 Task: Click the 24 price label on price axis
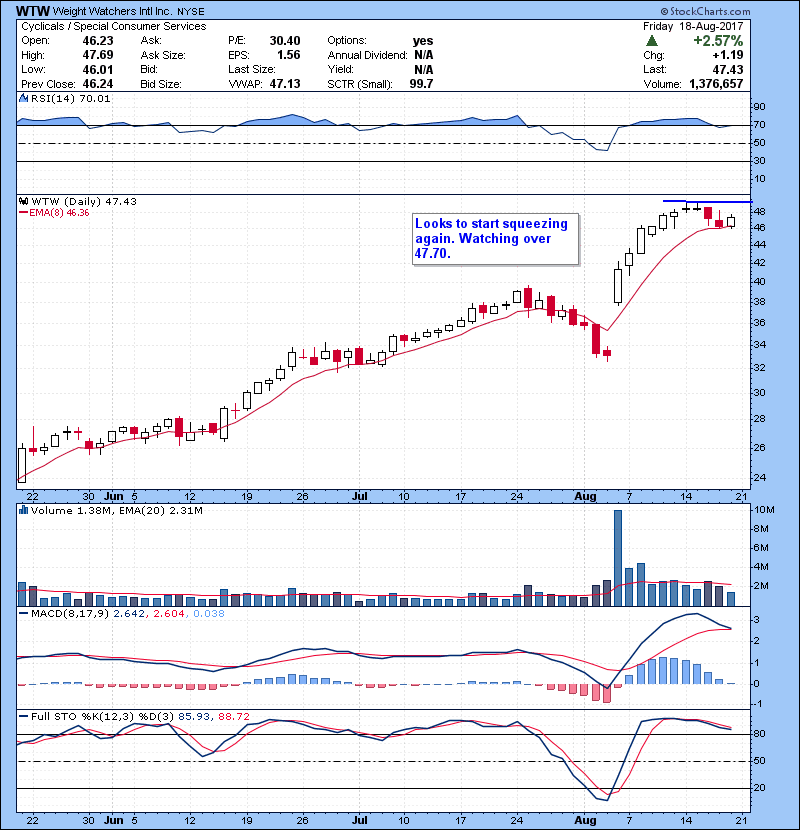759,477
